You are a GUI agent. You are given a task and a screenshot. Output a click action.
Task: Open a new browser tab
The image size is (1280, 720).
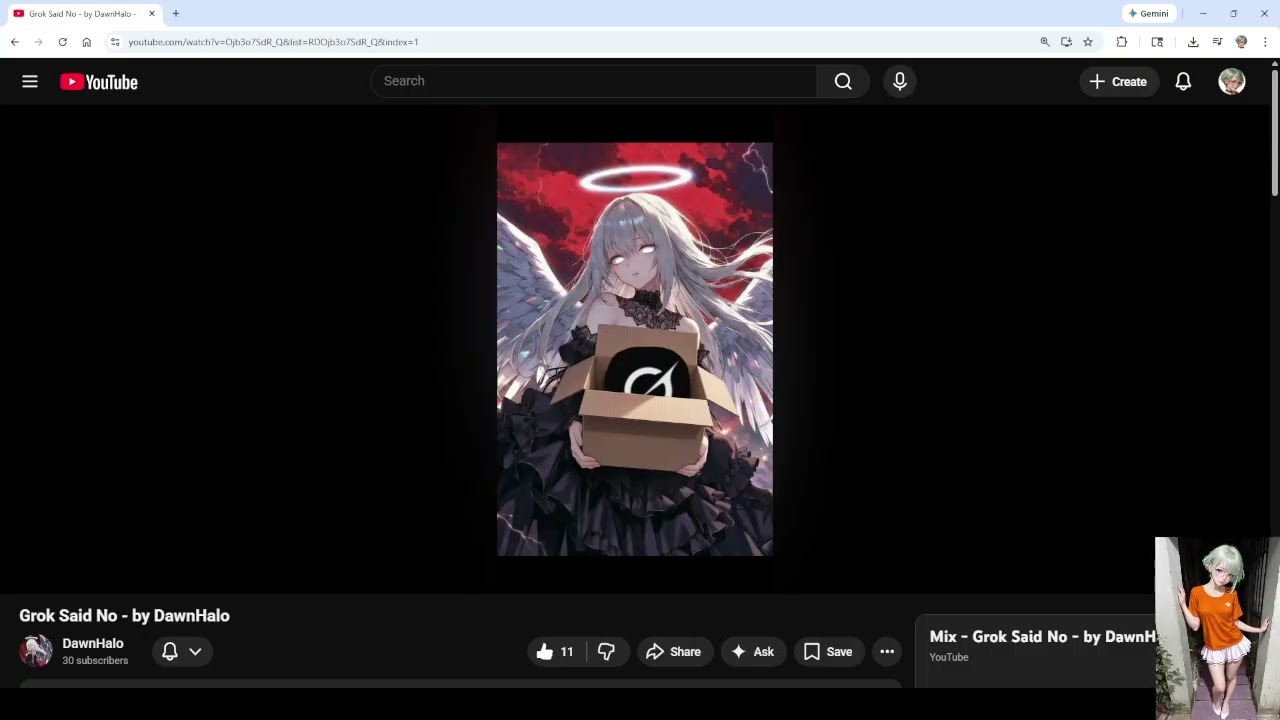click(176, 14)
